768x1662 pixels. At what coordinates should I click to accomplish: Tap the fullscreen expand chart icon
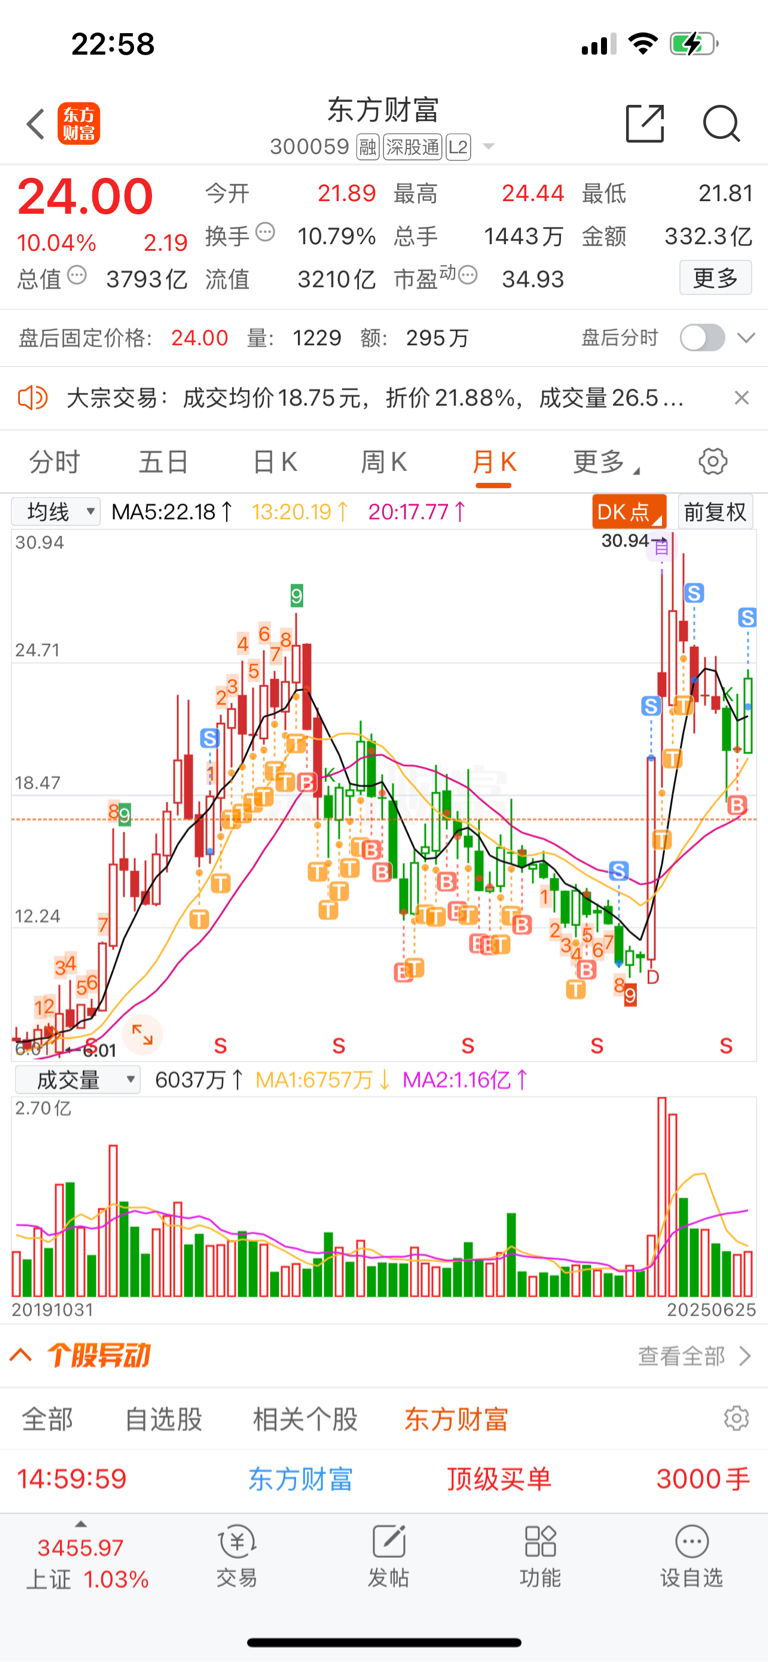pos(143,1035)
